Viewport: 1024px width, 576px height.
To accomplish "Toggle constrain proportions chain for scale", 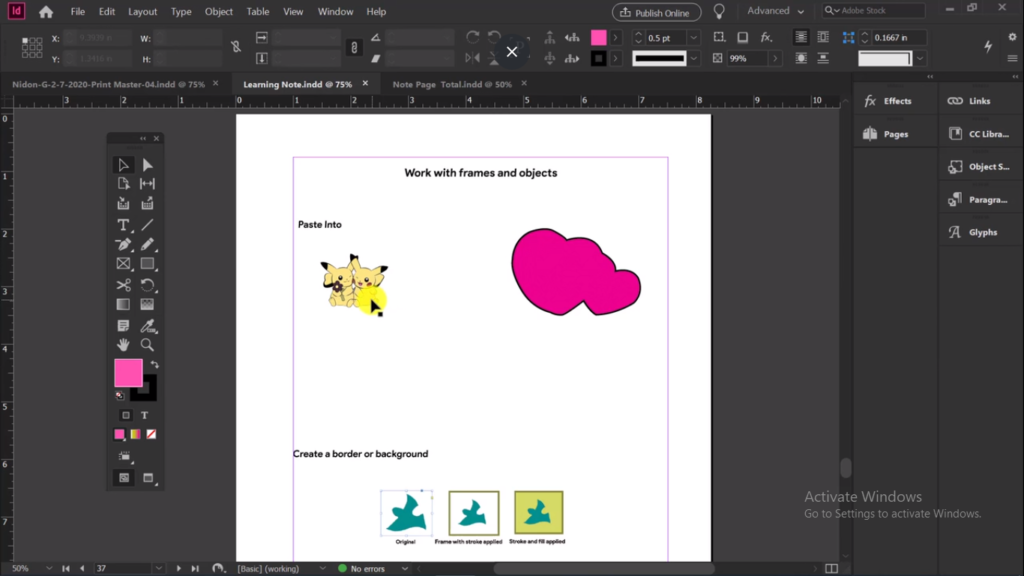I will click(x=354, y=48).
